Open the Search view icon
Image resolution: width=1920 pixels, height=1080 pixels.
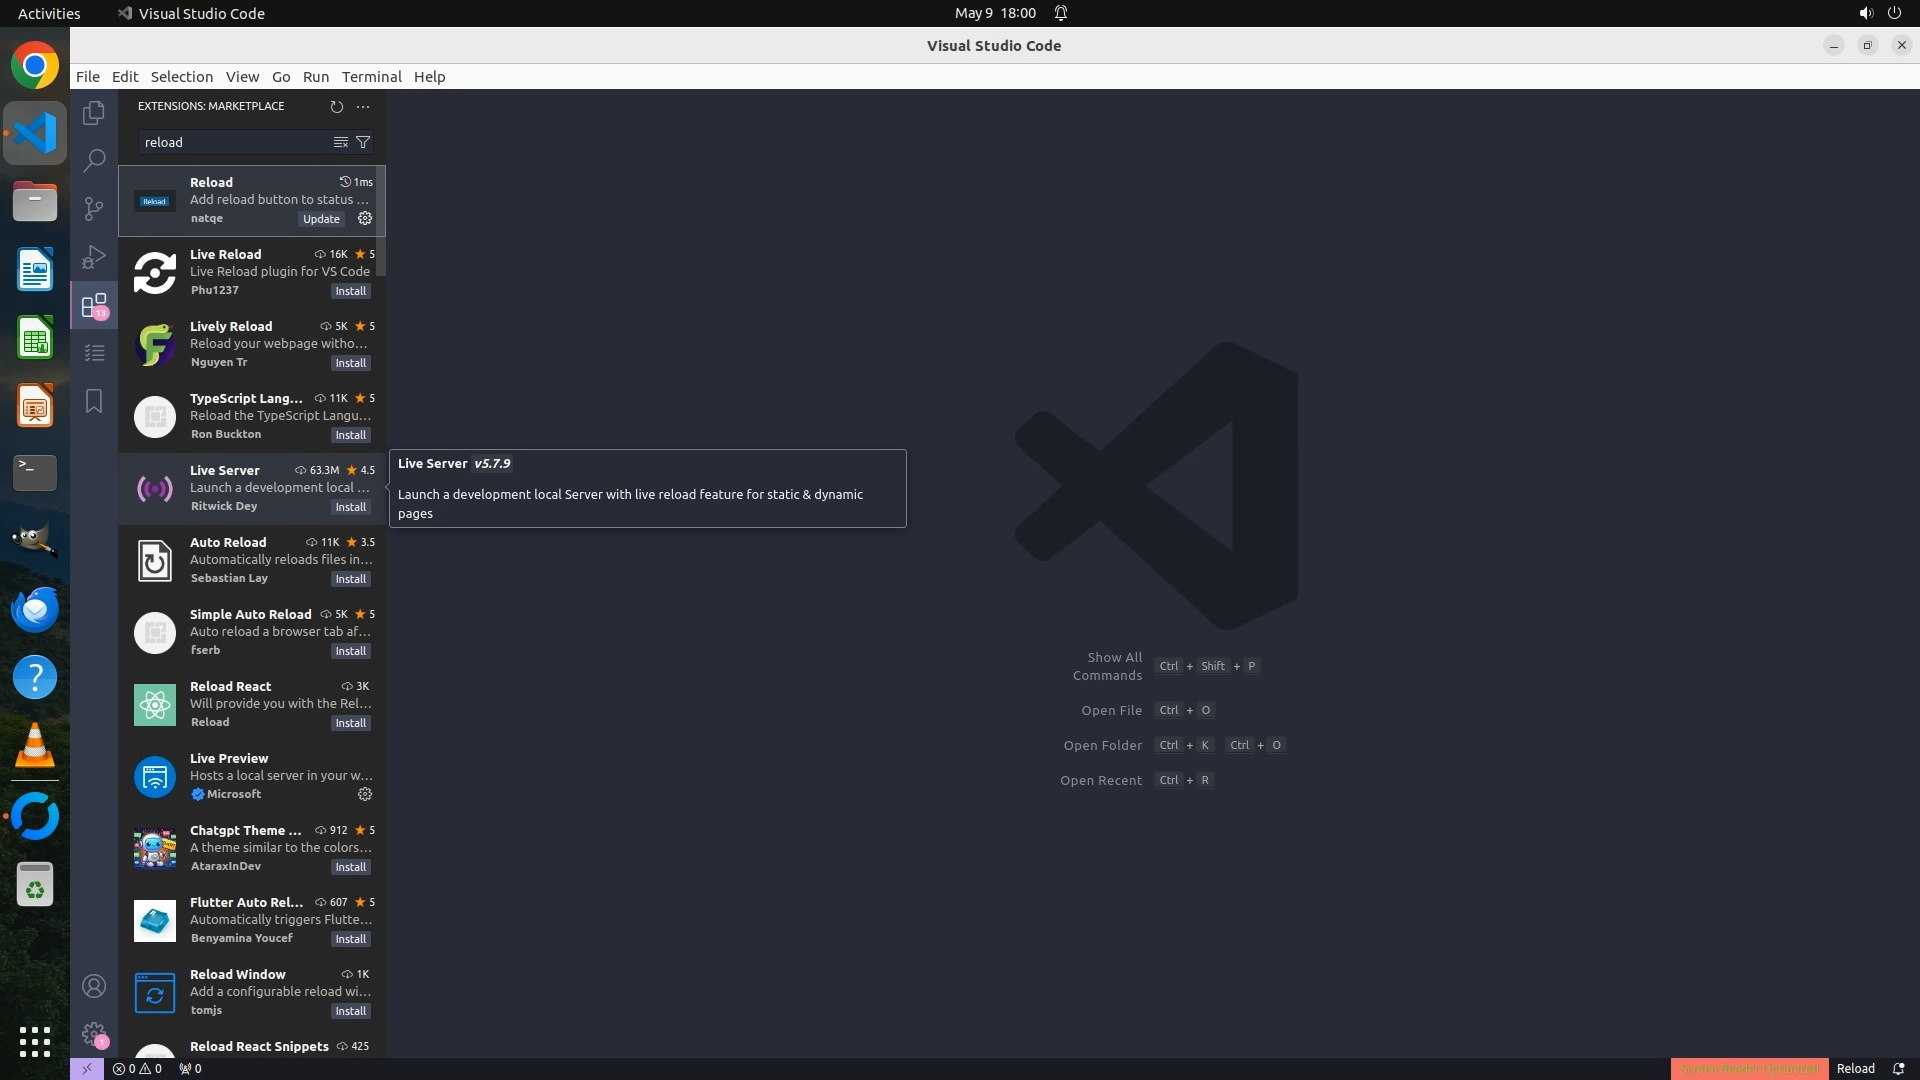[94, 160]
